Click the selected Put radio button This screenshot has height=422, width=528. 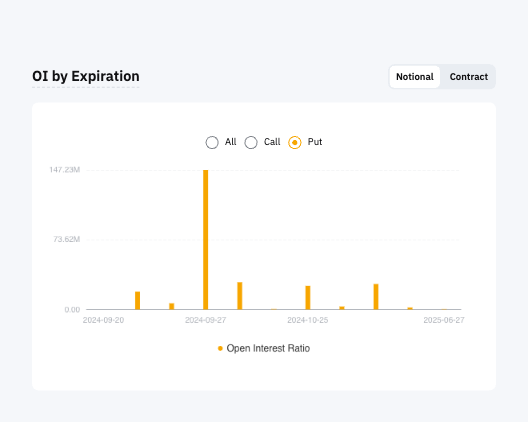(x=295, y=142)
